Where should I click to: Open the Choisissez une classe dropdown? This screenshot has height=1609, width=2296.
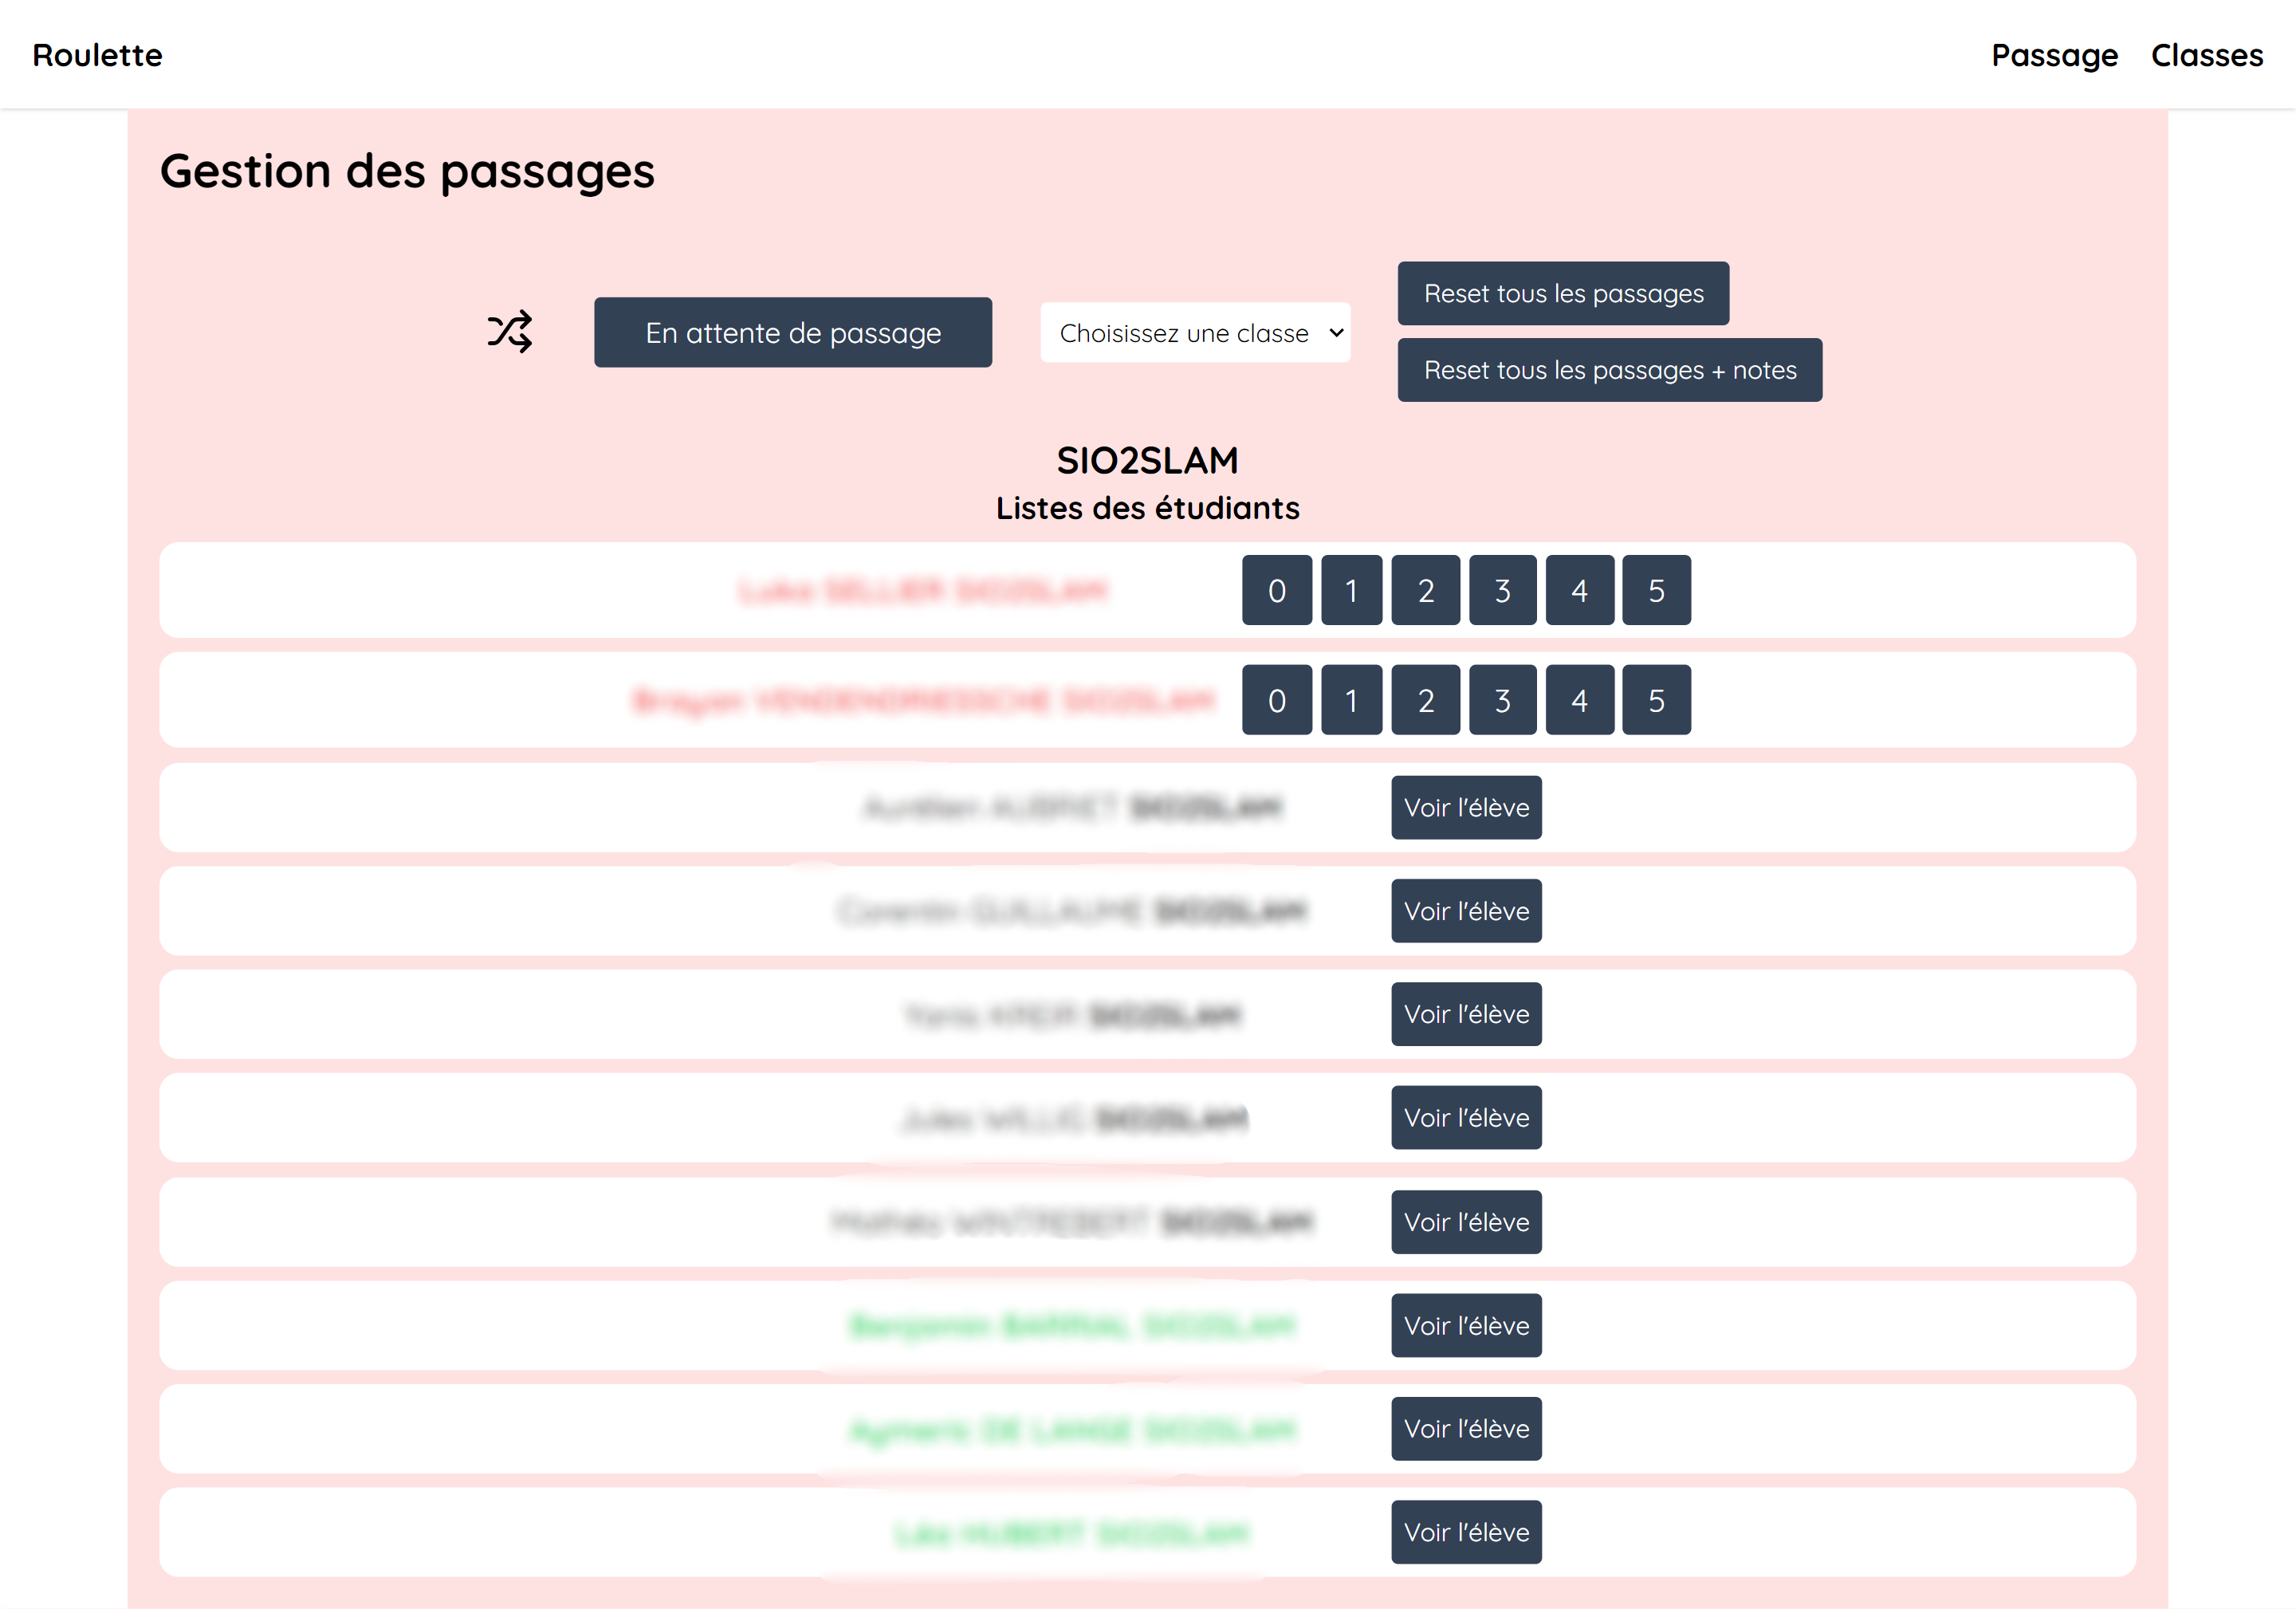pos(1194,333)
